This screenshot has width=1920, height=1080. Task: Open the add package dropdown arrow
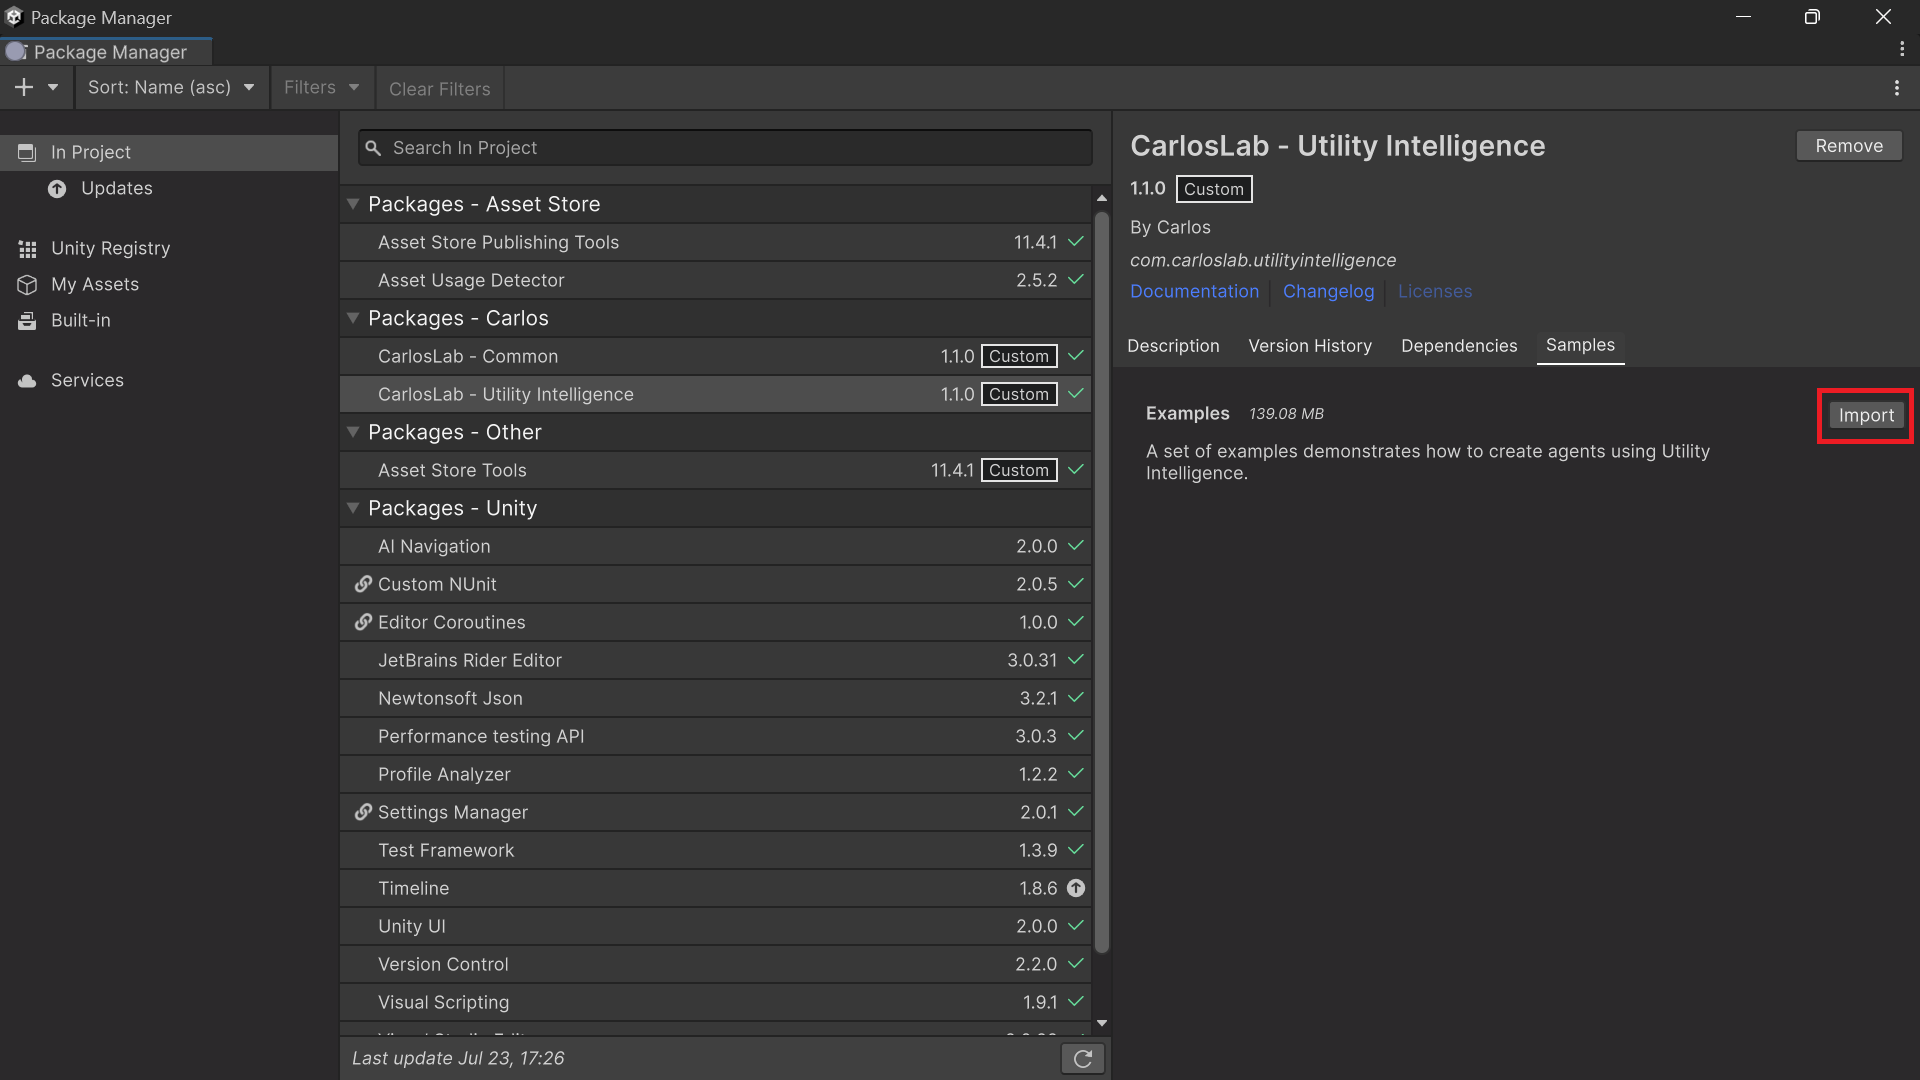53,88
